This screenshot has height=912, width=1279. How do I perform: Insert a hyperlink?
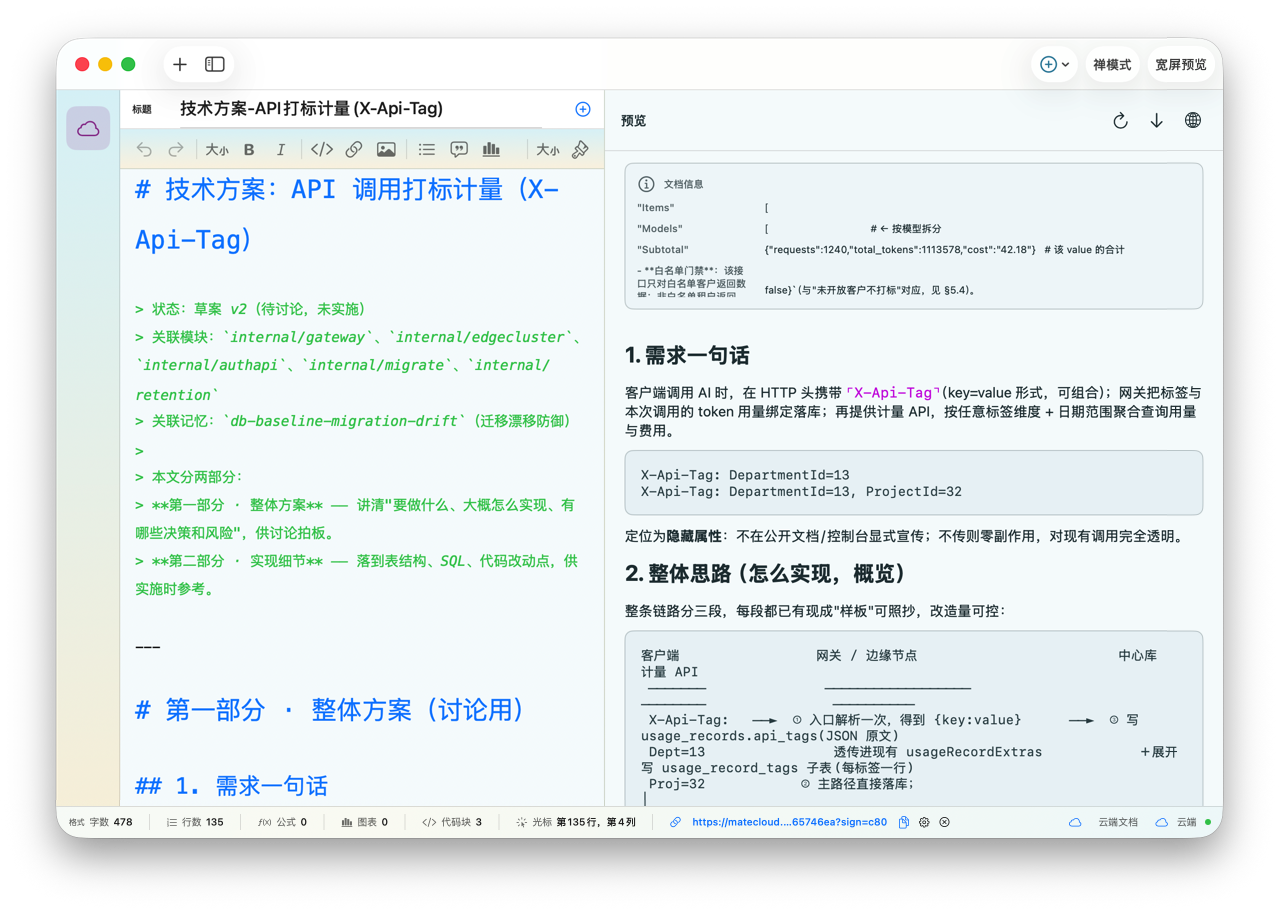pyautogui.click(x=353, y=150)
